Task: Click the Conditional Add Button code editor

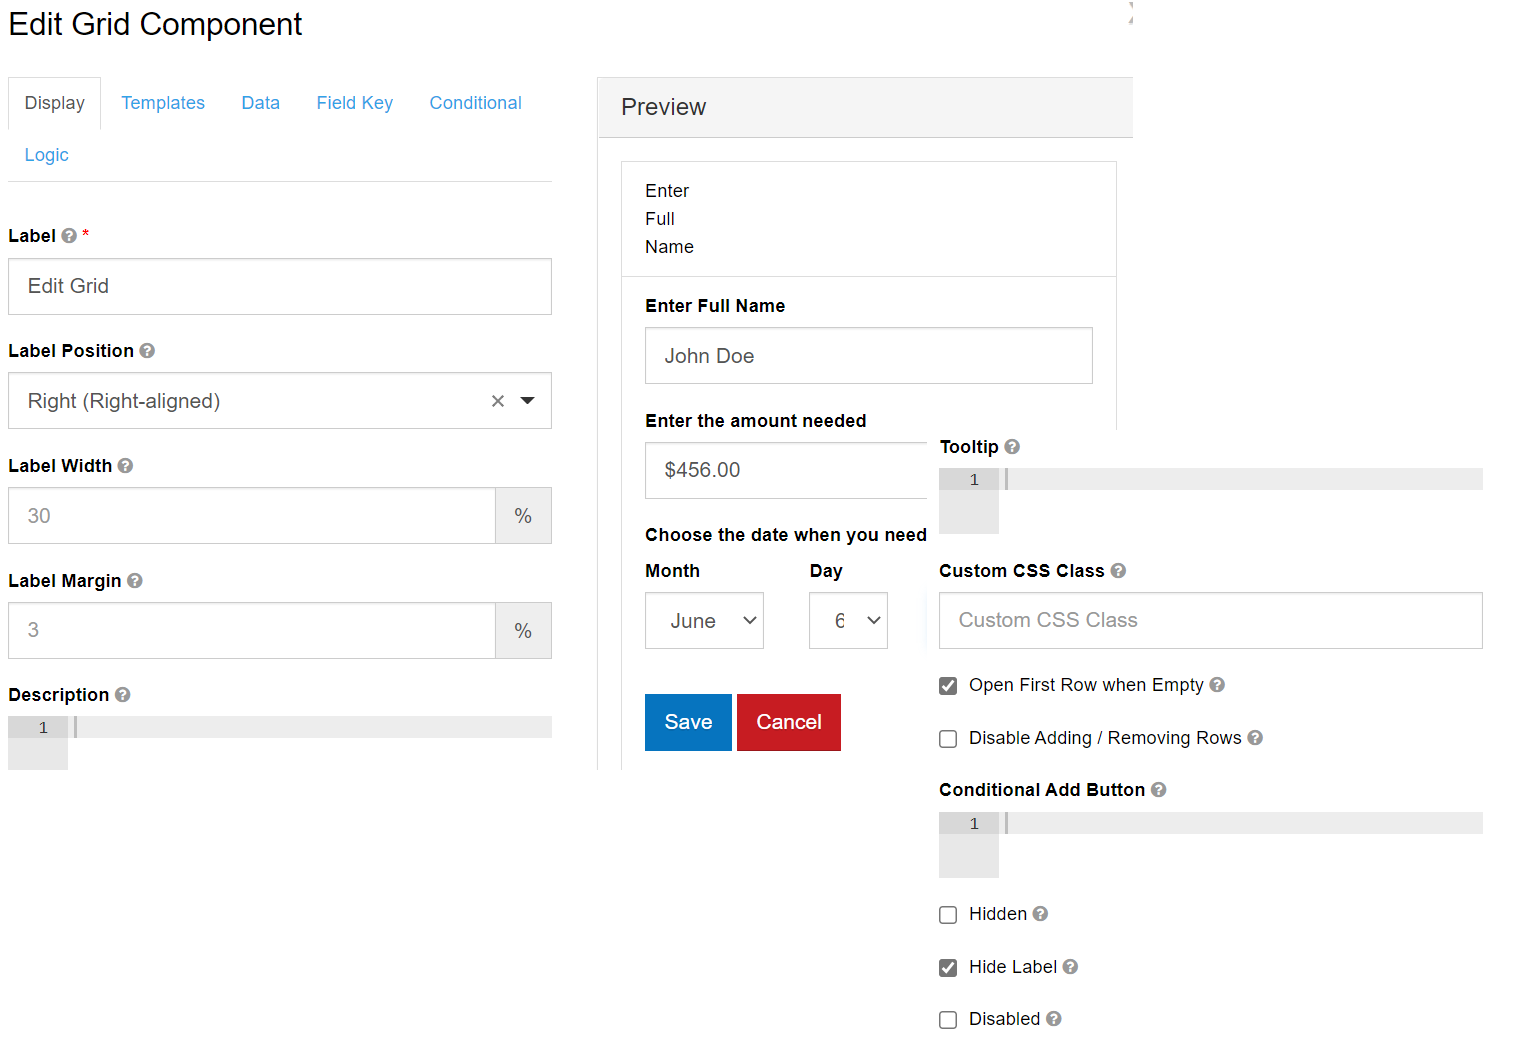Action: [x=1241, y=823]
